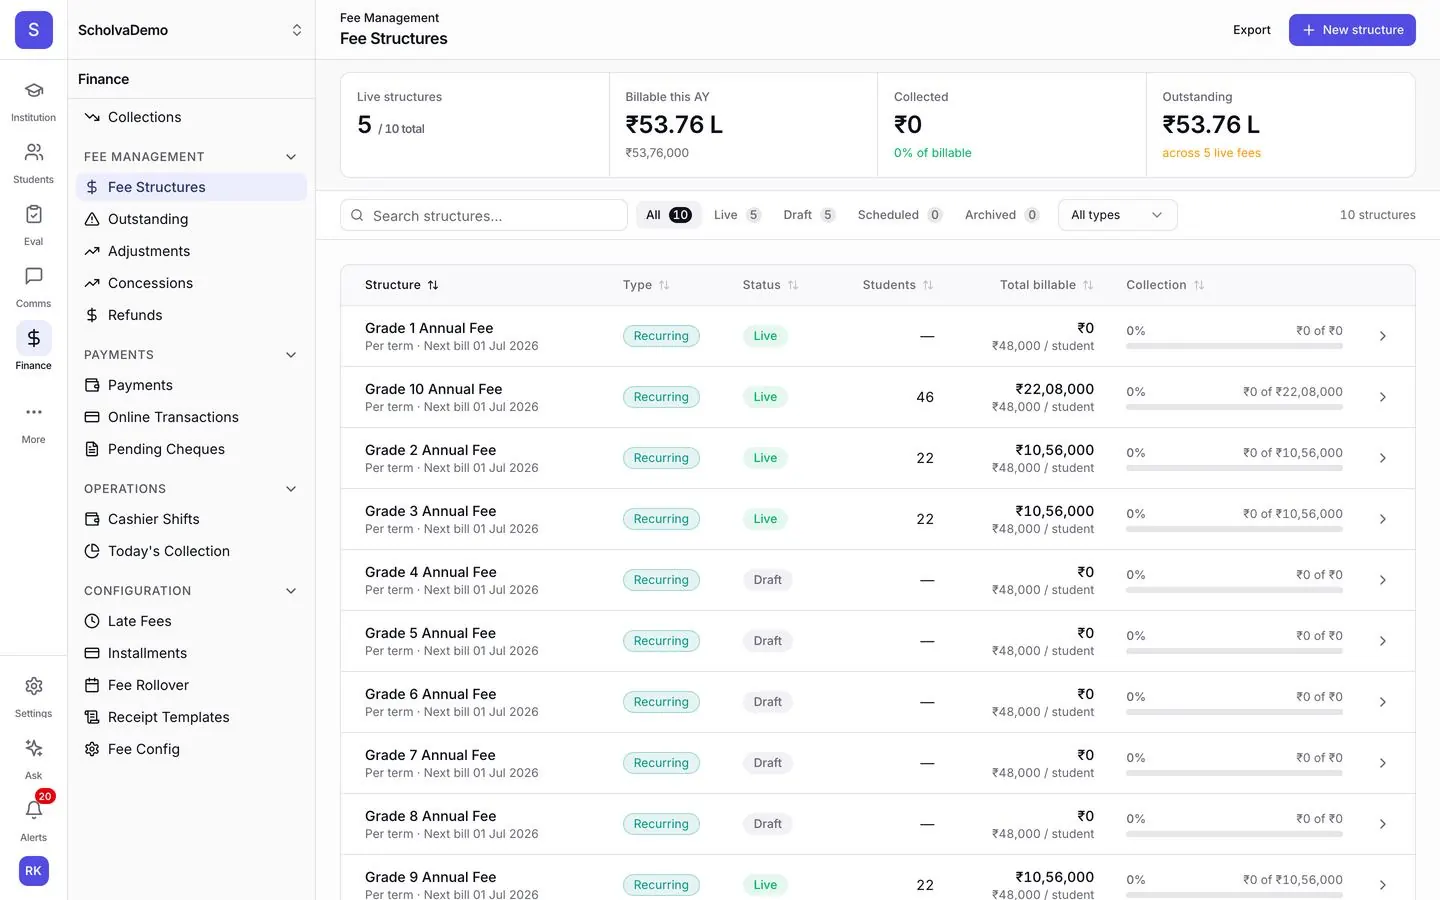Switch to the Live filter tab
1440x900 pixels.
[737, 215]
